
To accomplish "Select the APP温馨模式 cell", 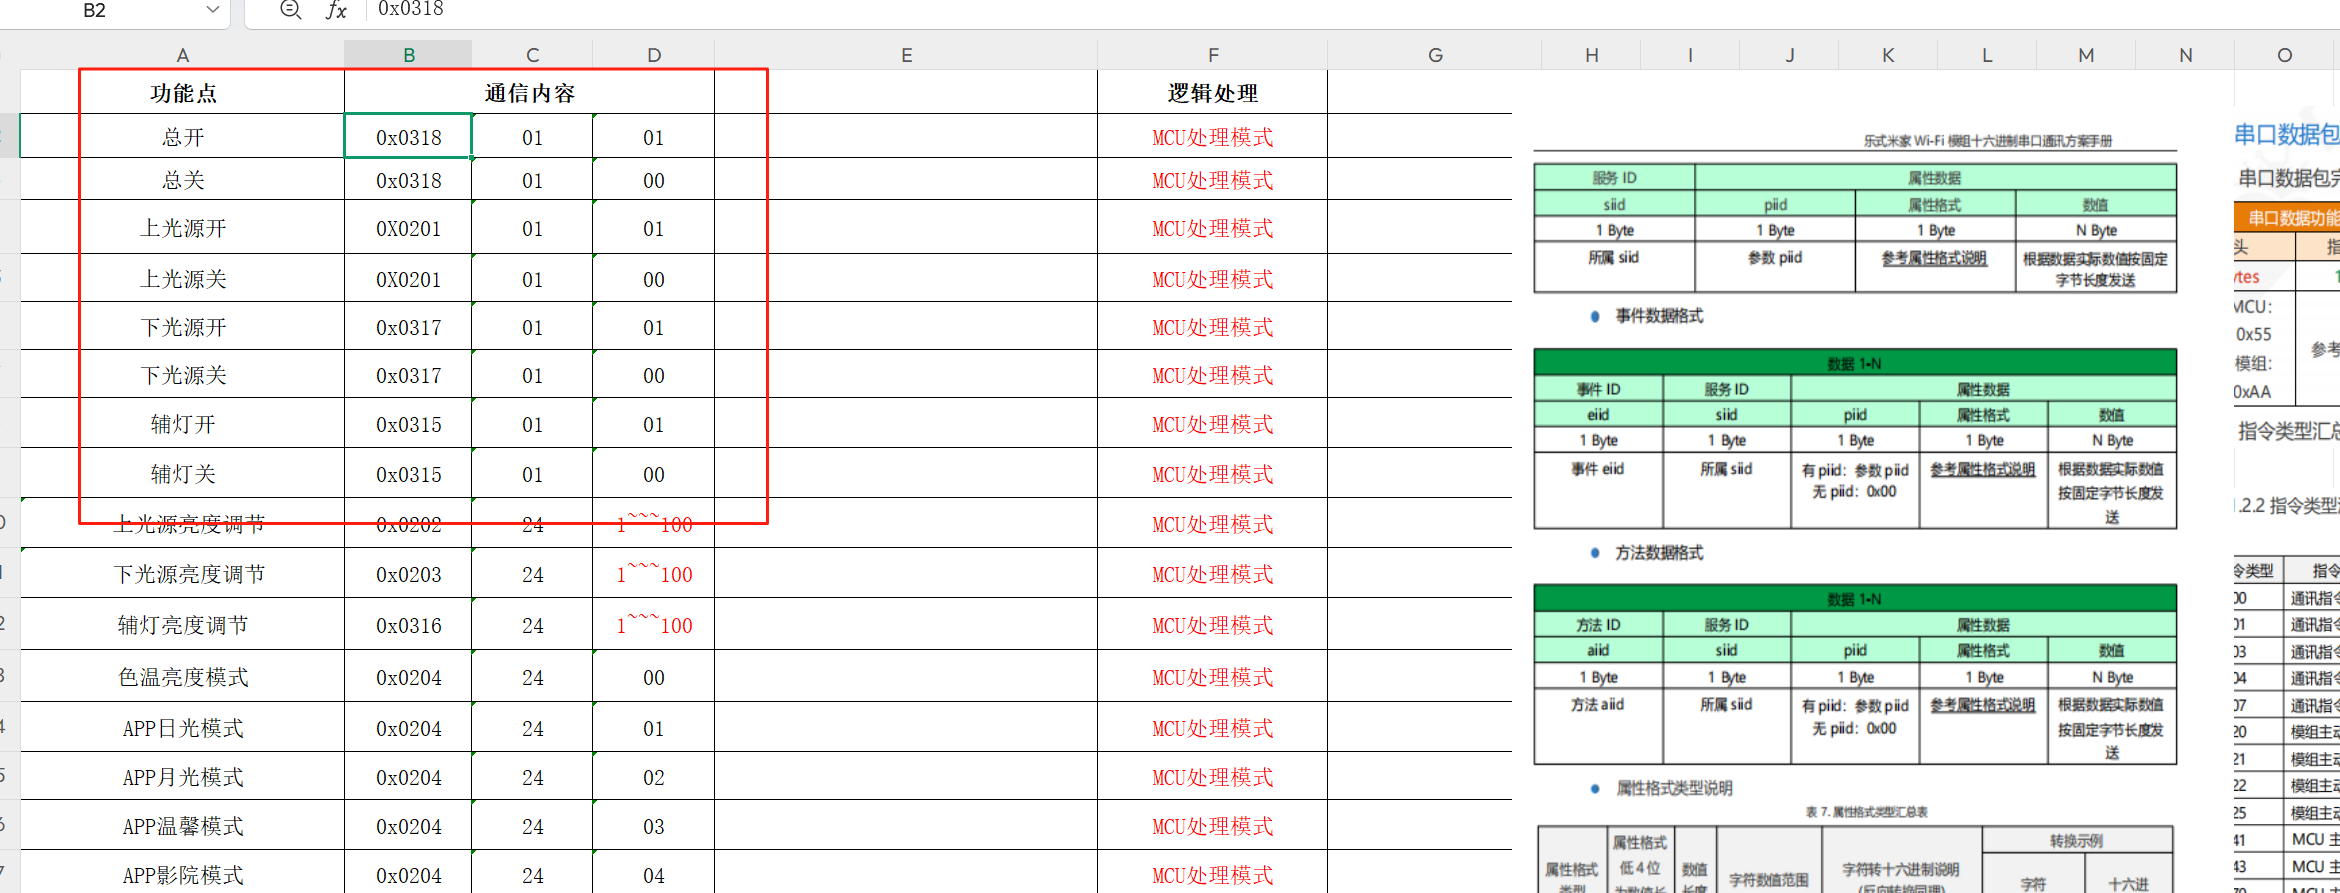I will [182, 826].
